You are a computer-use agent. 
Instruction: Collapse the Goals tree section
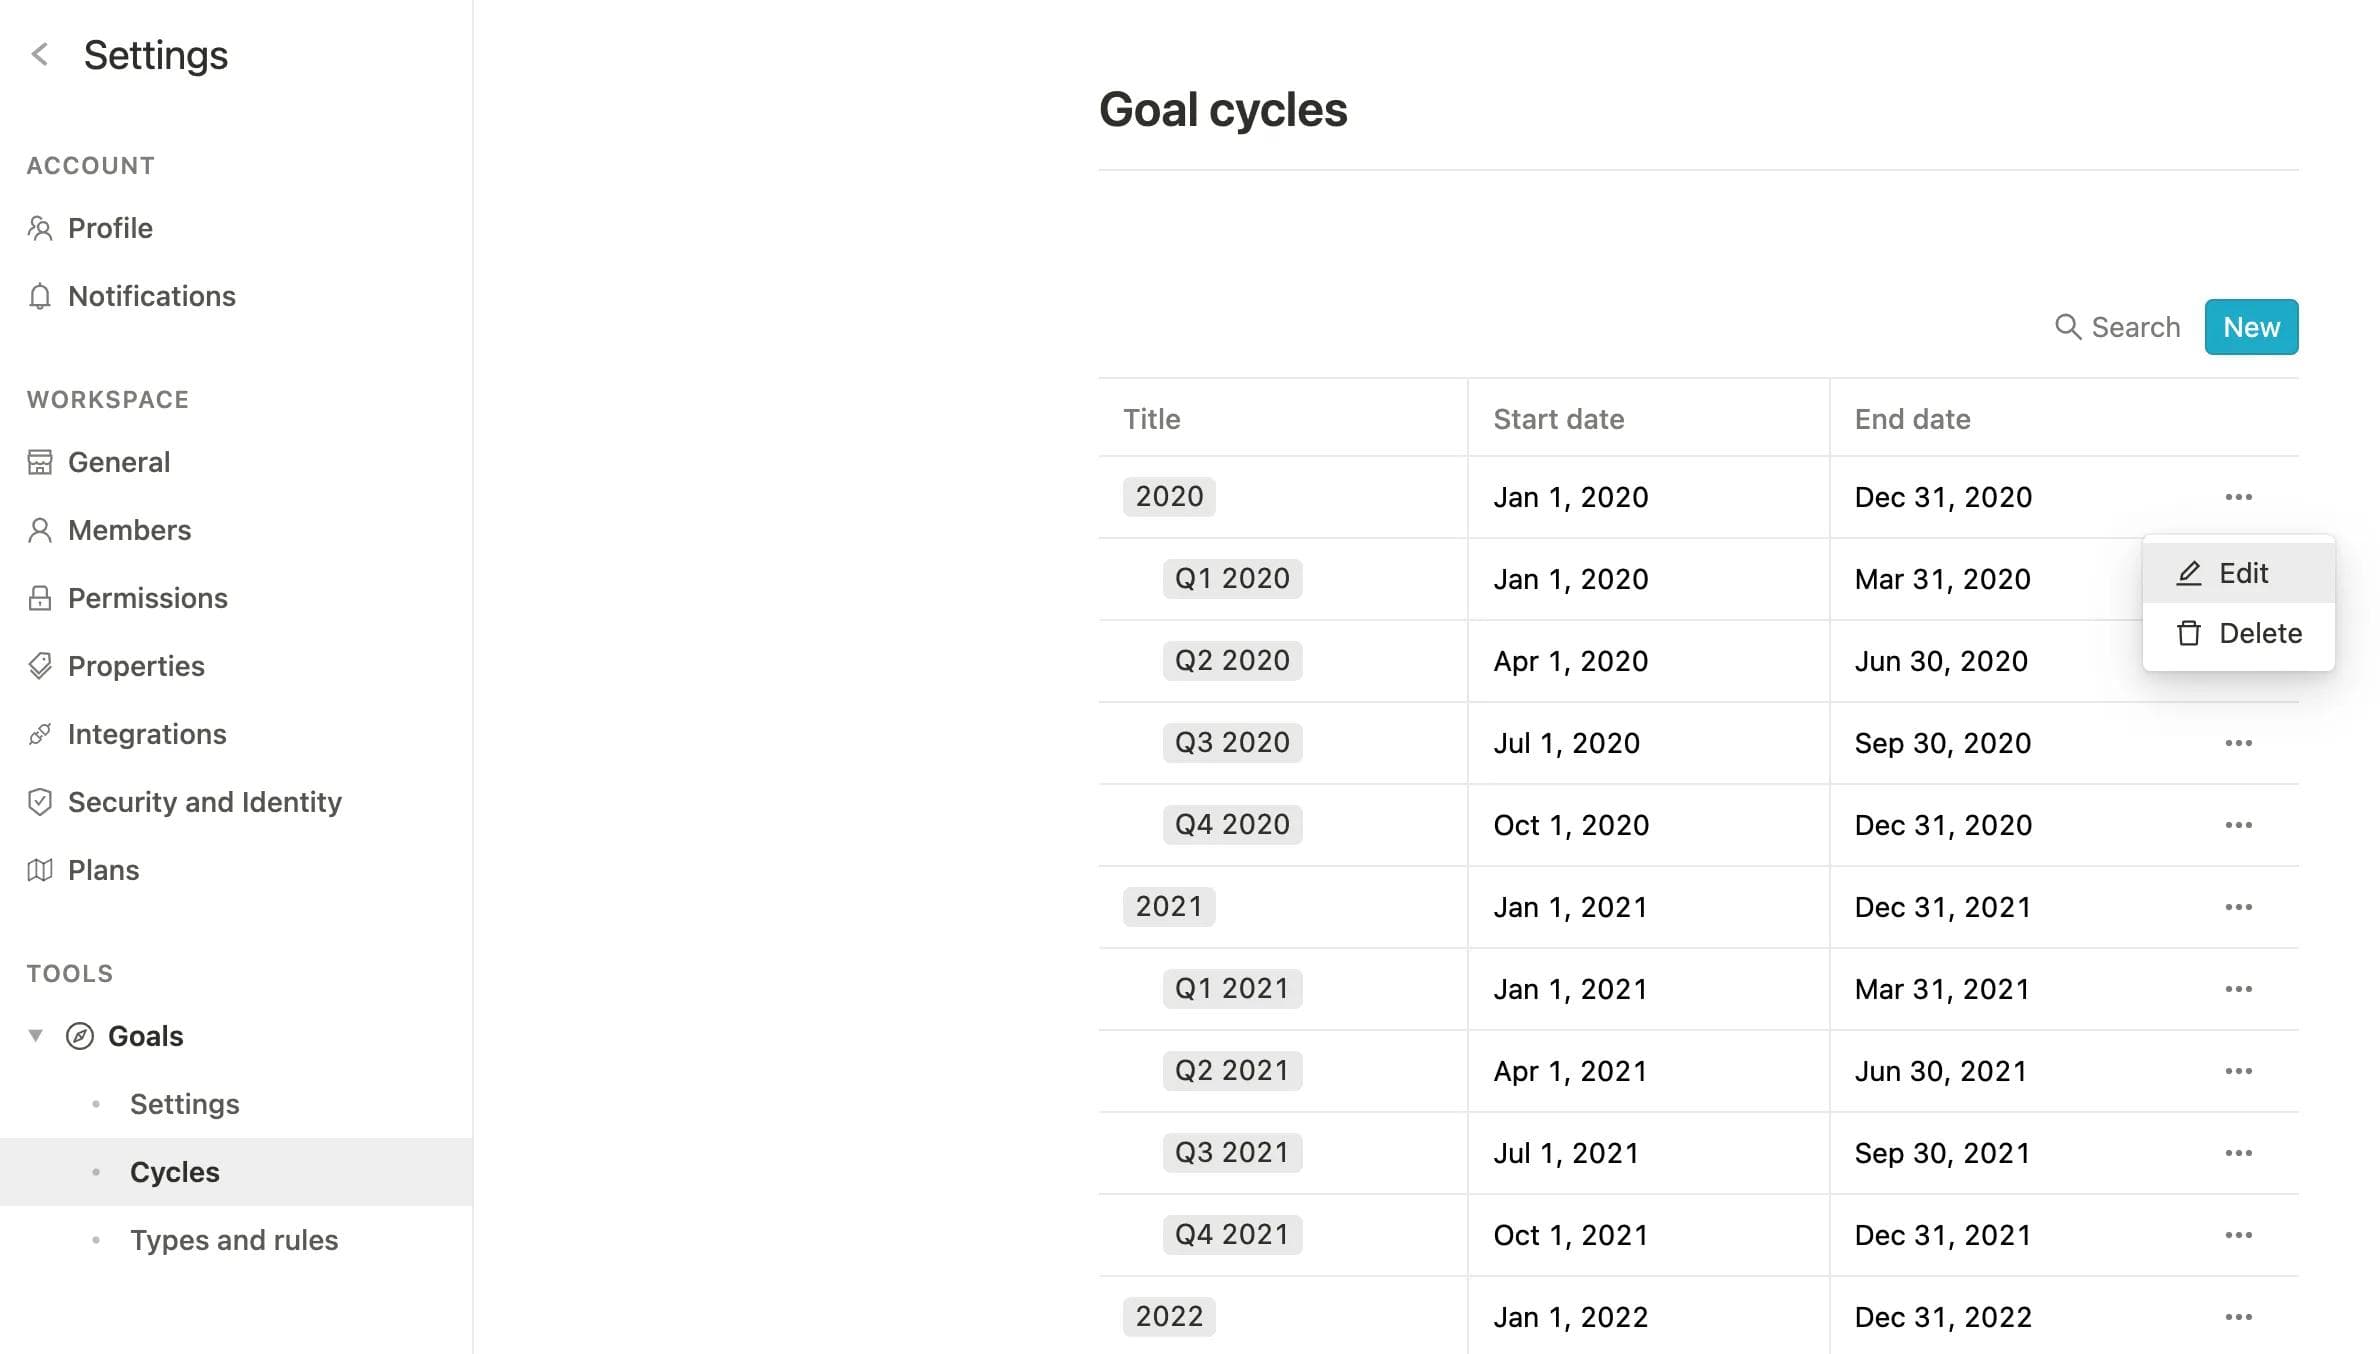(36, 1035)
